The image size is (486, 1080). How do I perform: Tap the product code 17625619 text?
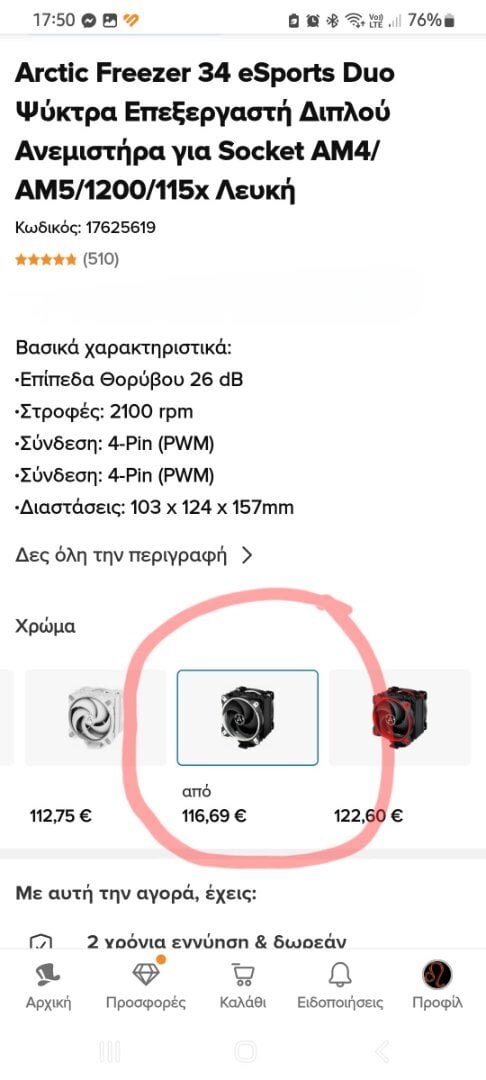click(120, 227)
